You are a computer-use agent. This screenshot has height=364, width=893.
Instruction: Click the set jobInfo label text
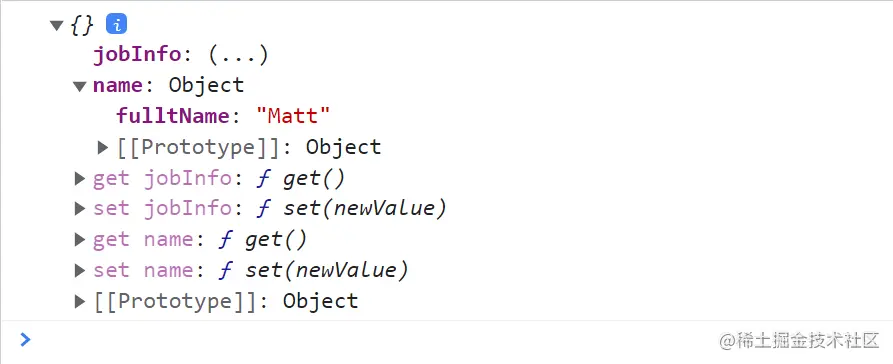coord(162,209)
